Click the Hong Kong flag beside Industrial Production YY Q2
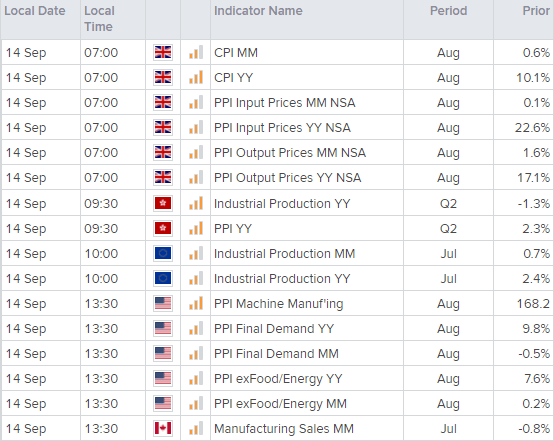Screen dimensions: 554x441 pos(163,204)
